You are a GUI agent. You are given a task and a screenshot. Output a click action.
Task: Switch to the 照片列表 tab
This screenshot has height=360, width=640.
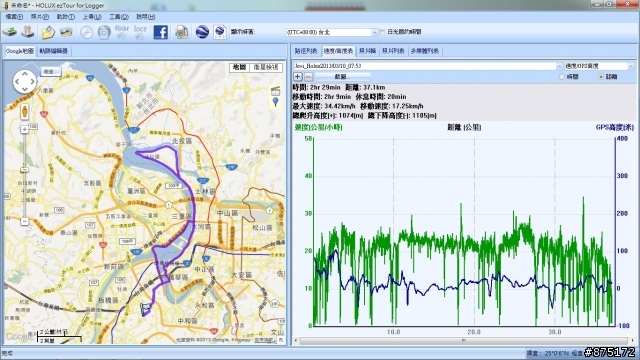[x=393, y=51]
